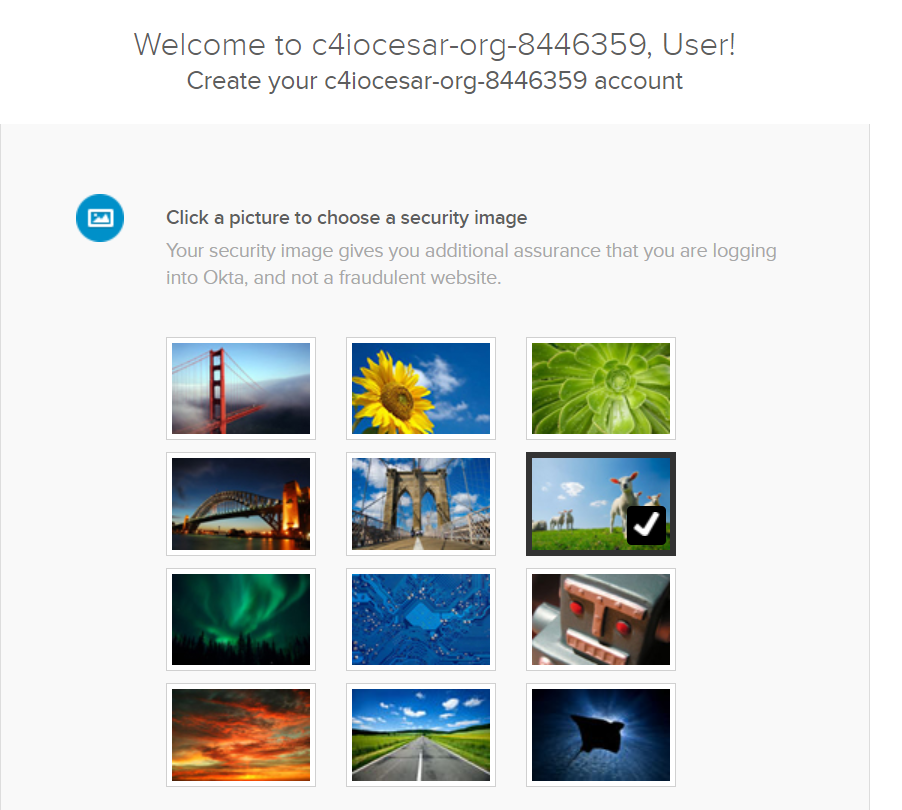
Task: Choose the Golden Gate Bridge security image
Action: [241, 388]
